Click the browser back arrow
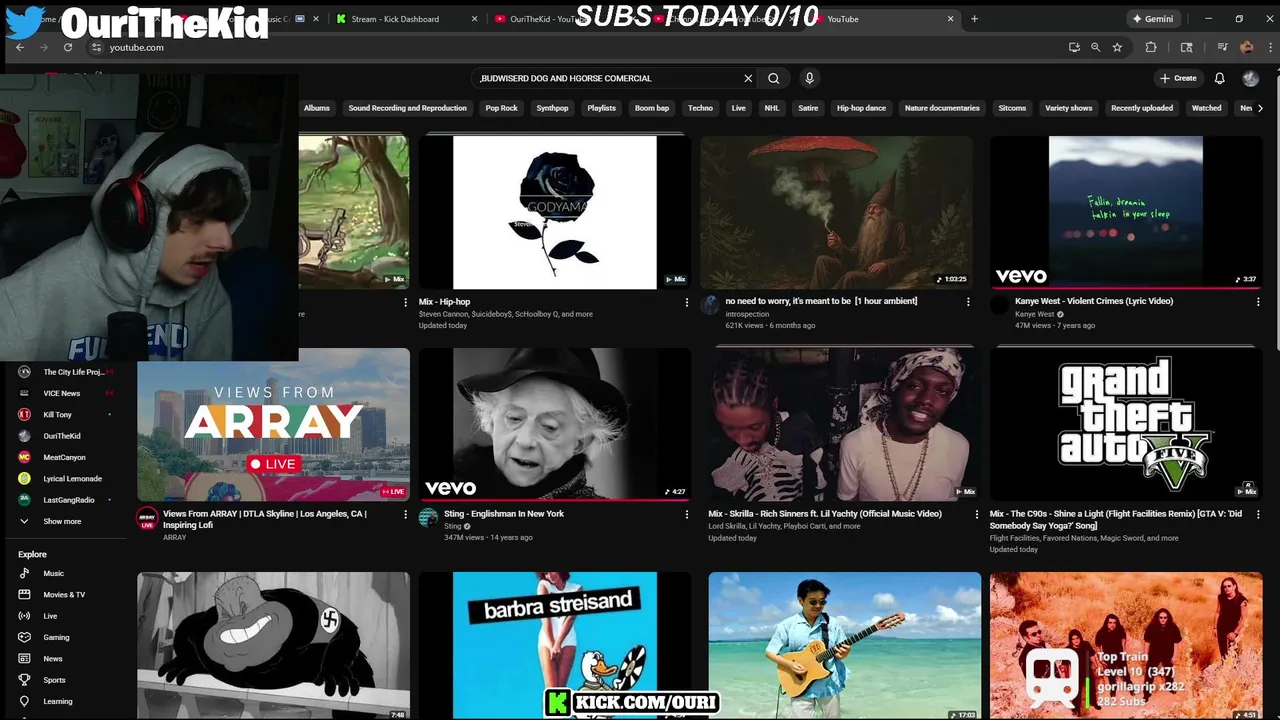This screenshot has height=720, width=1280. pos(19,47)
